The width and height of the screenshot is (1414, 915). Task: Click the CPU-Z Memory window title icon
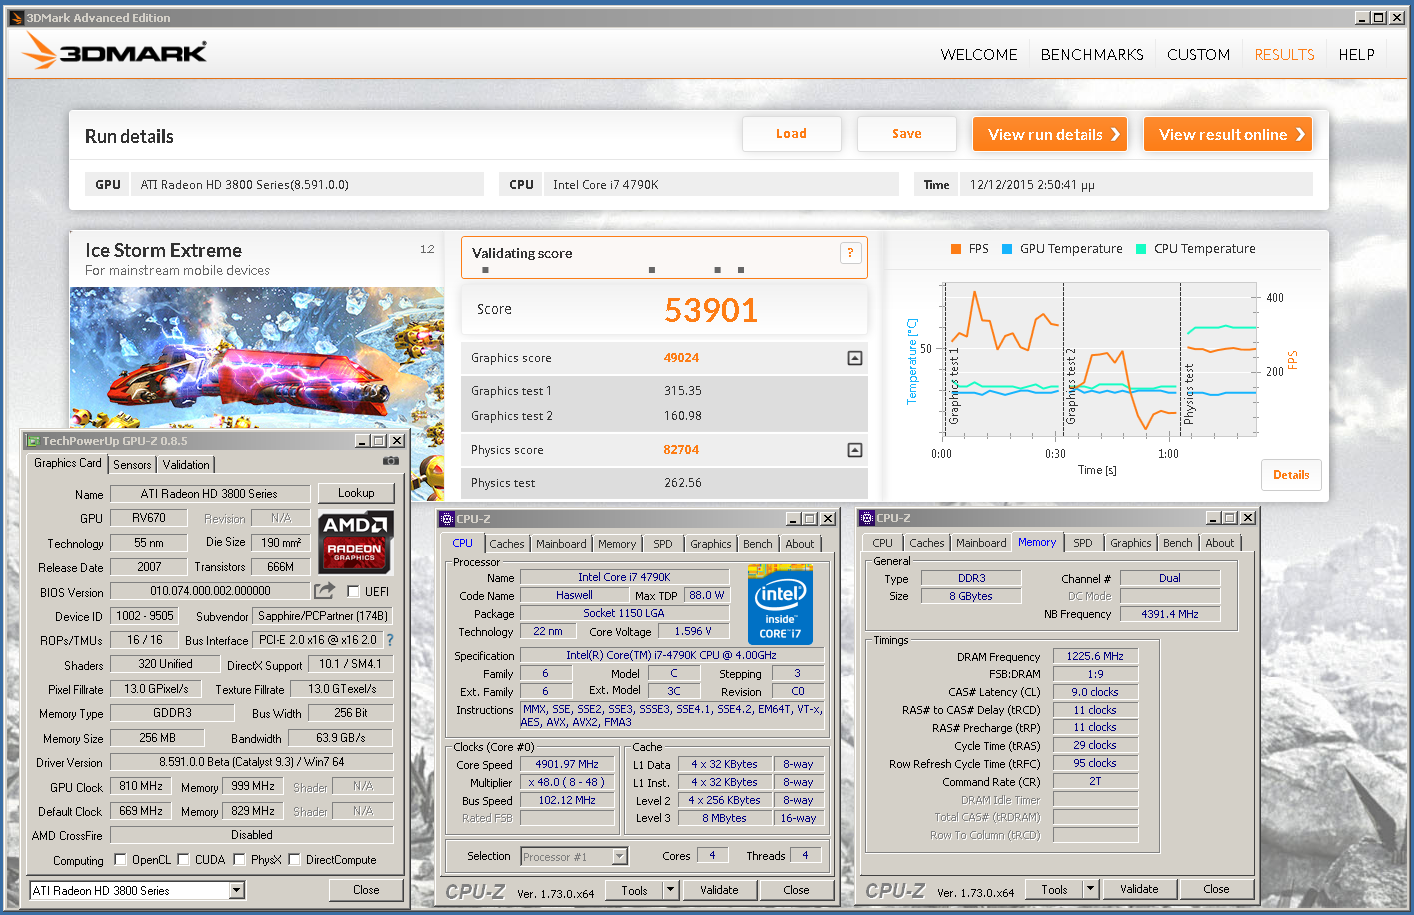tap(867, 518)
